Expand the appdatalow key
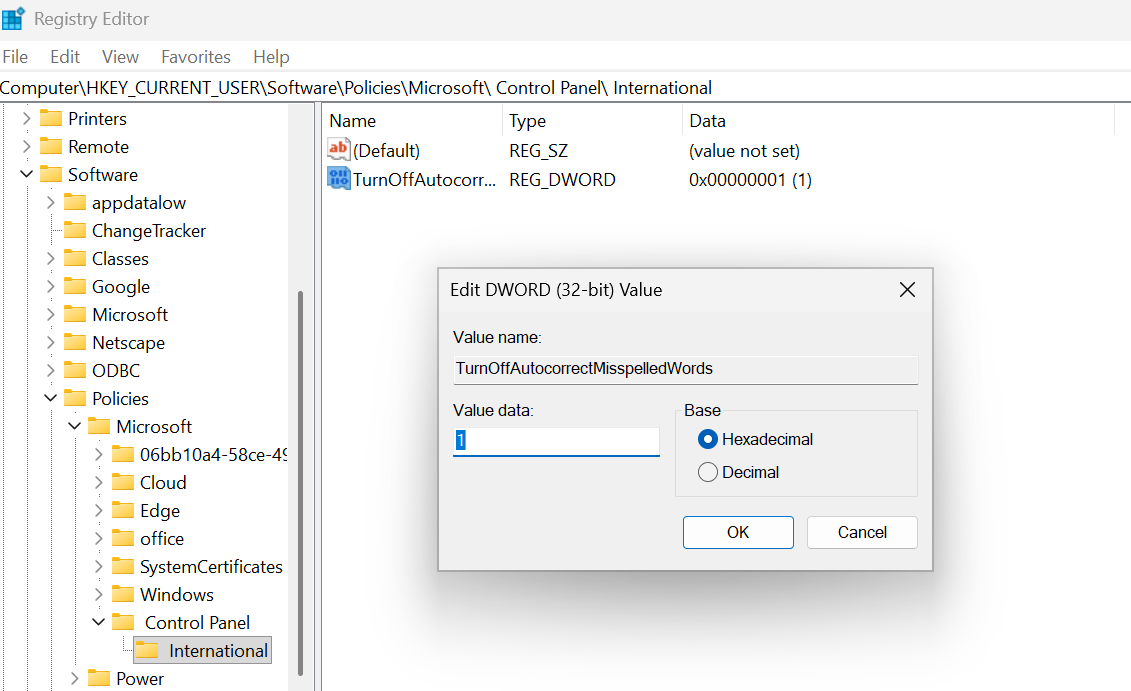Image resolution: width=1131 pixels, height=691 pixels. pyautogui.click(x=50, y=203)
